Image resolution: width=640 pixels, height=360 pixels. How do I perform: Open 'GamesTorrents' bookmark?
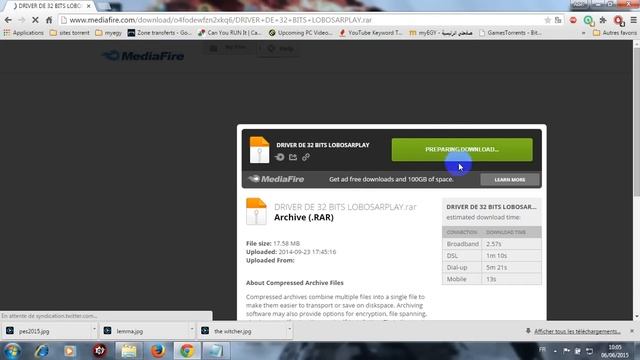pyautogui.click(x=510, y=33)
